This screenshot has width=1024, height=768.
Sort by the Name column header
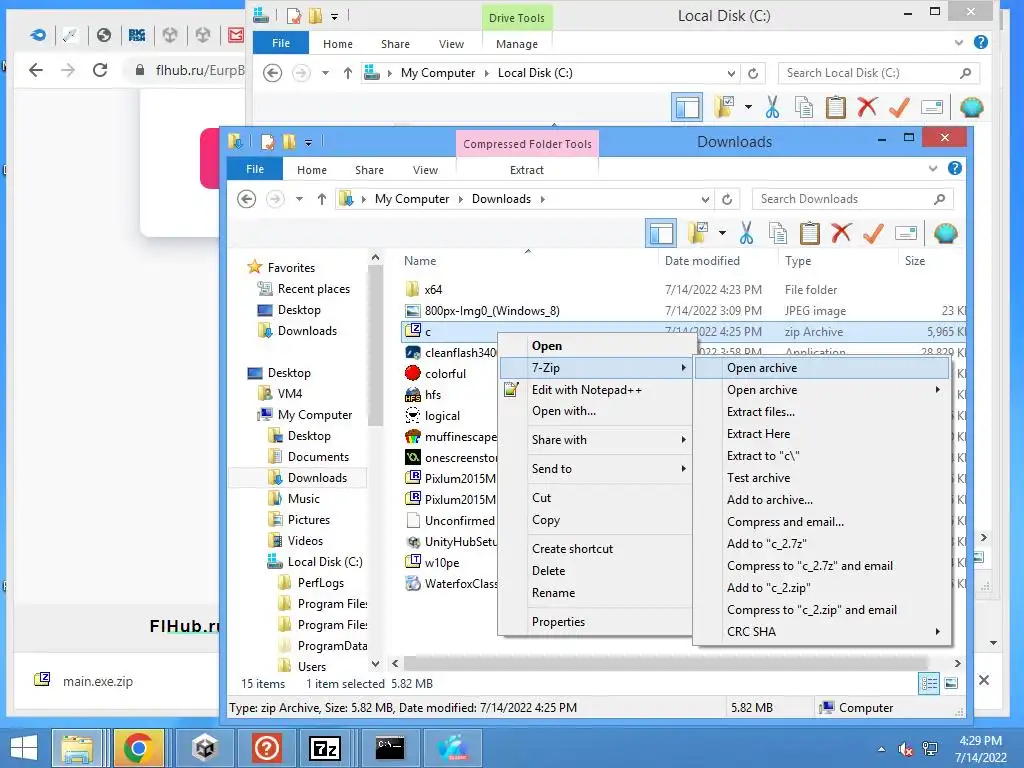click(x=528, y=261)
